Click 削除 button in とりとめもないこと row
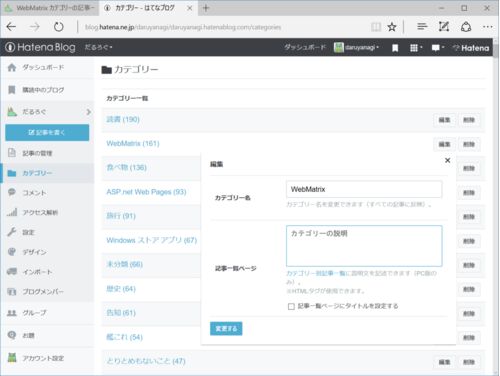Image resolution: width=500 pixels, height=376 pixels. tap(469, 362)
